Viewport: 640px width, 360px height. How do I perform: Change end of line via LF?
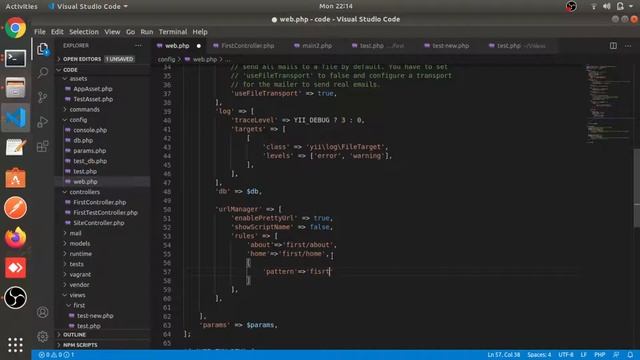[584, 355]
